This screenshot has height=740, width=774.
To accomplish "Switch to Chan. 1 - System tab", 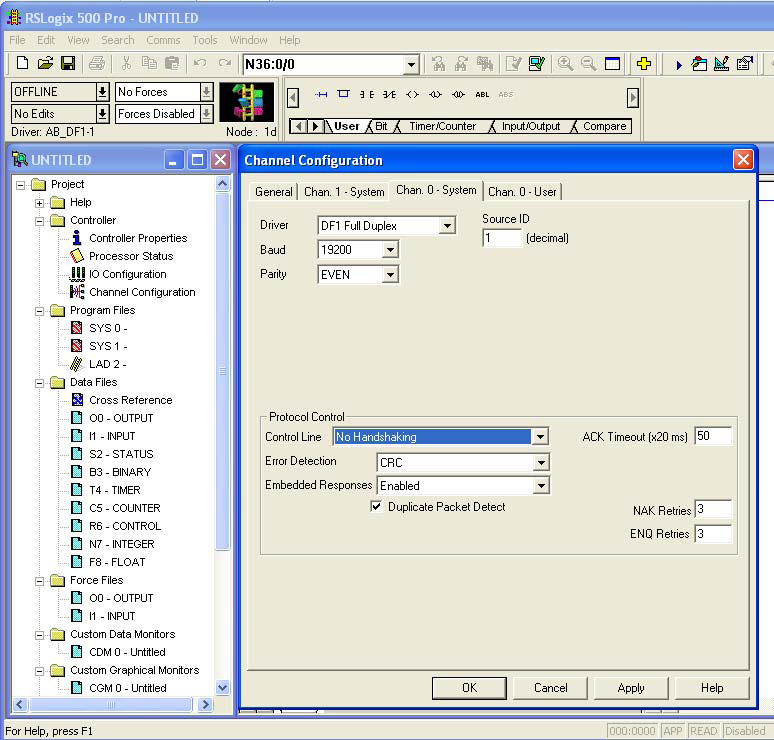I will coord(344,192).
